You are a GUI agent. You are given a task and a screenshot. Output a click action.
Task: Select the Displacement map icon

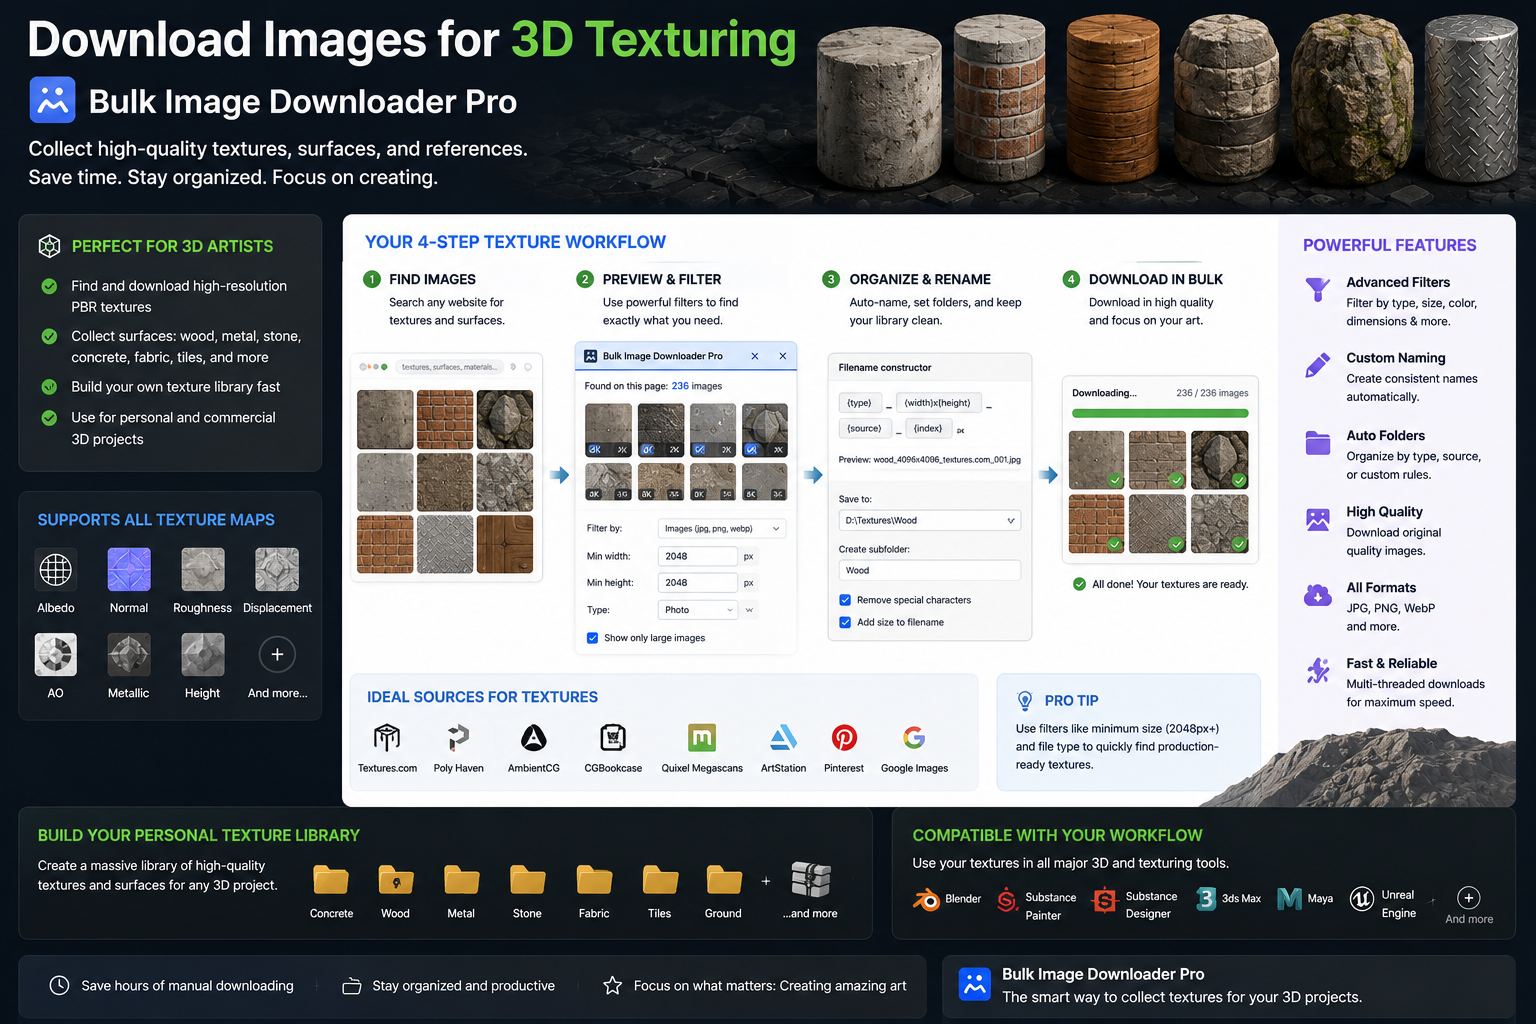pyautogui.click(x=277, y=570)
